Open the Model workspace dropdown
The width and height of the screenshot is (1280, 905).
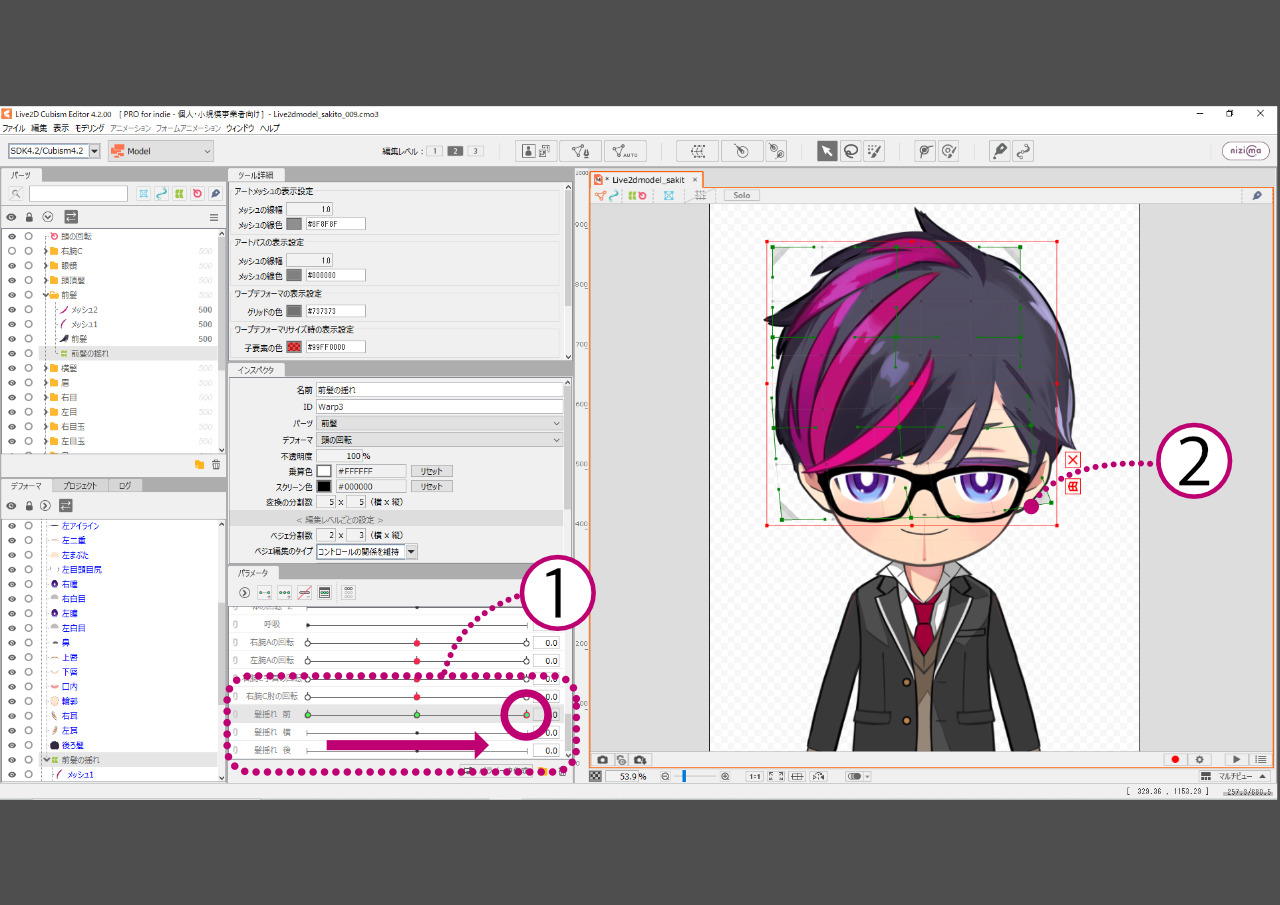tap(161, 151)
